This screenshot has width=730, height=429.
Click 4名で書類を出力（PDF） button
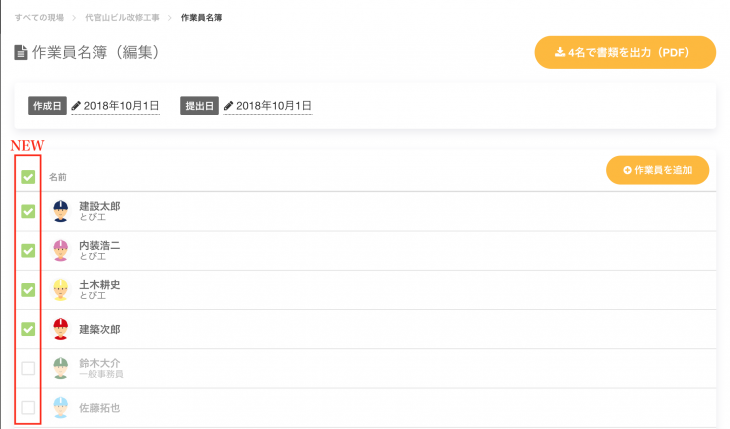tap(625, 53)
